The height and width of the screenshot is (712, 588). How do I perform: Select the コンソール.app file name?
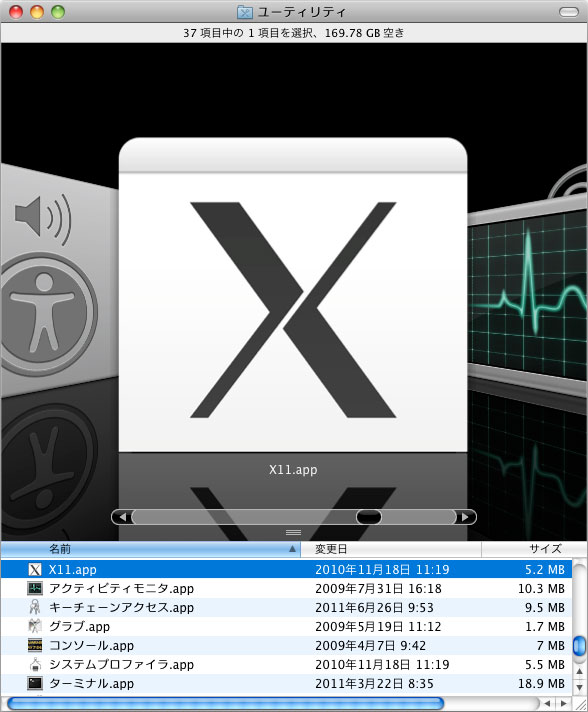point(91,645)
